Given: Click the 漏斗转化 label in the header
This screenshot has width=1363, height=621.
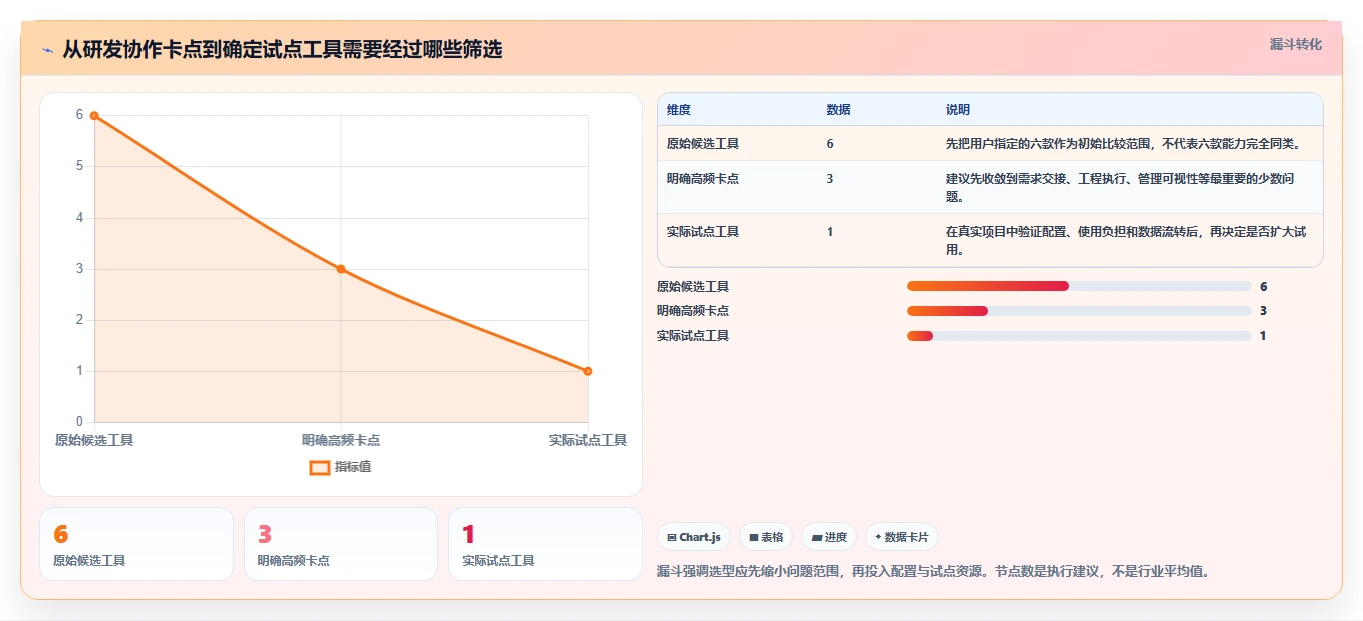Looking at the screenshot, I should click(1295, 44).
